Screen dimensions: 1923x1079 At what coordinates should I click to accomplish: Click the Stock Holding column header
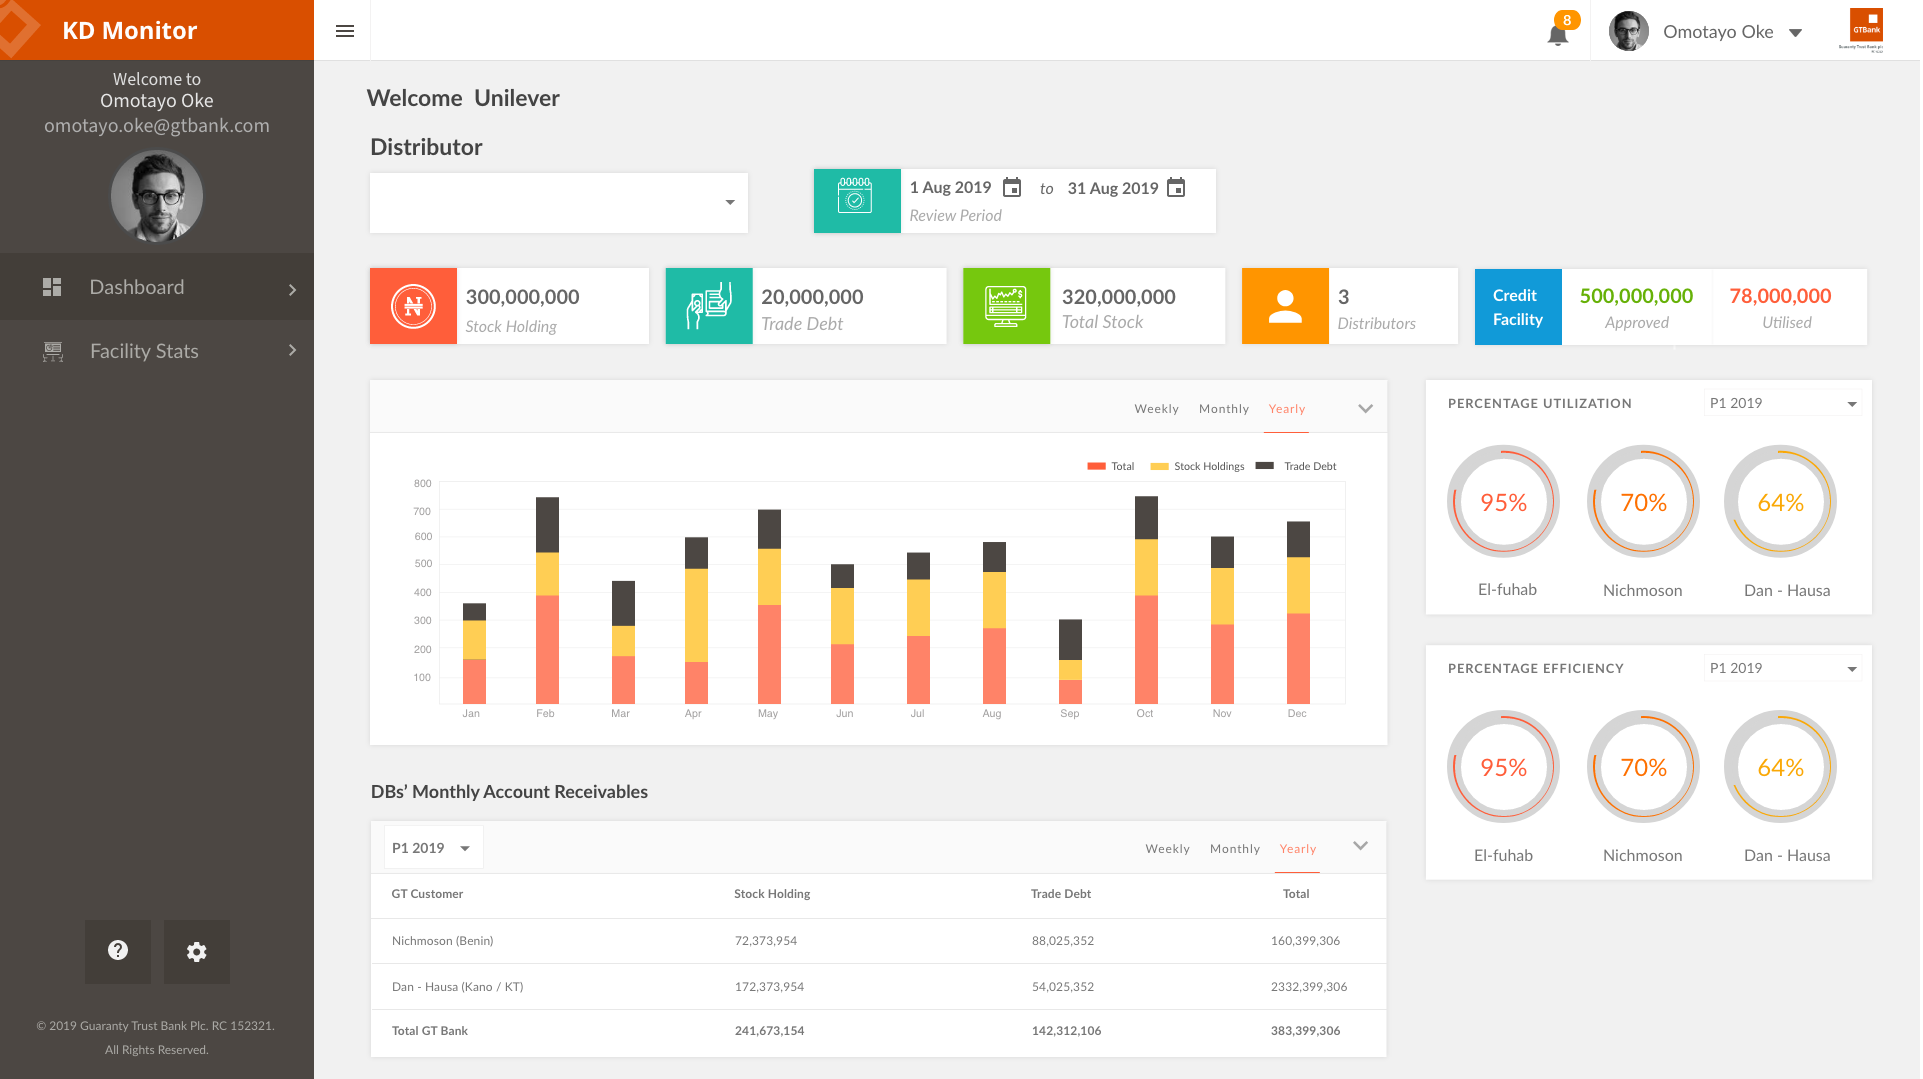(x=772, y=894)
